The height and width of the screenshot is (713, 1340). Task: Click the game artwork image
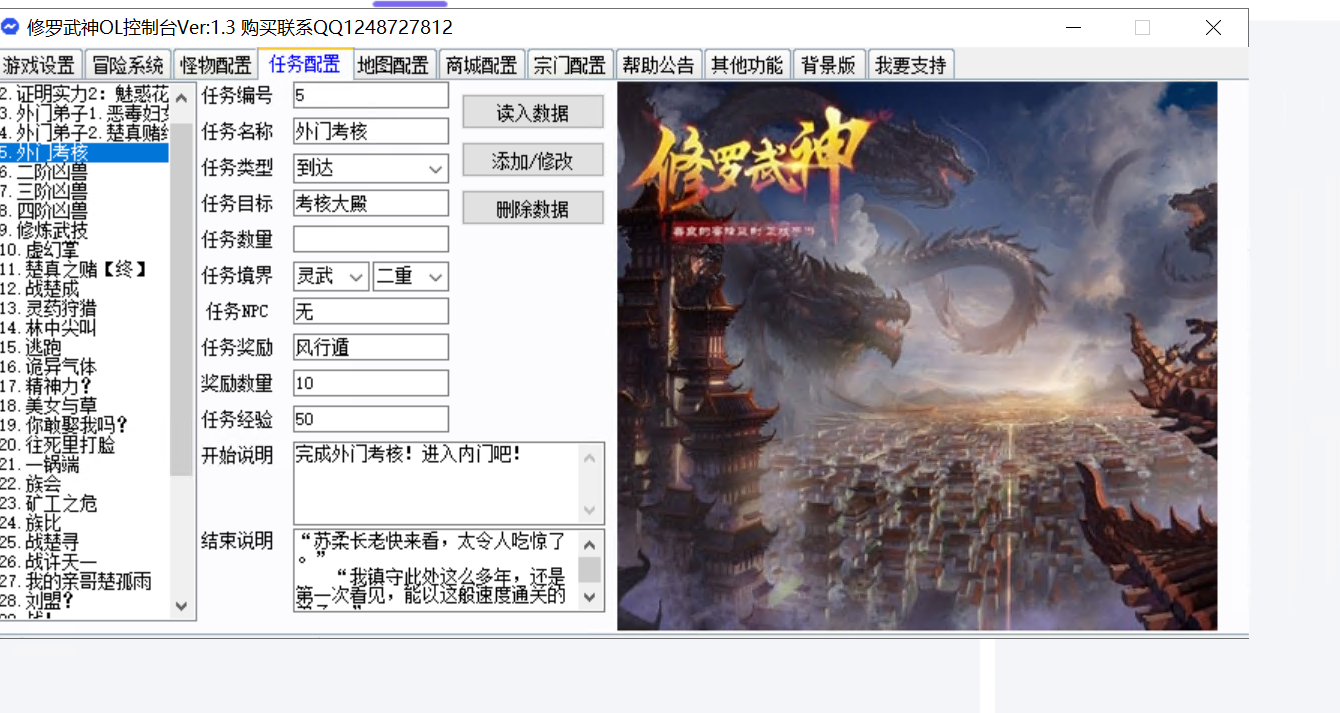916,356
